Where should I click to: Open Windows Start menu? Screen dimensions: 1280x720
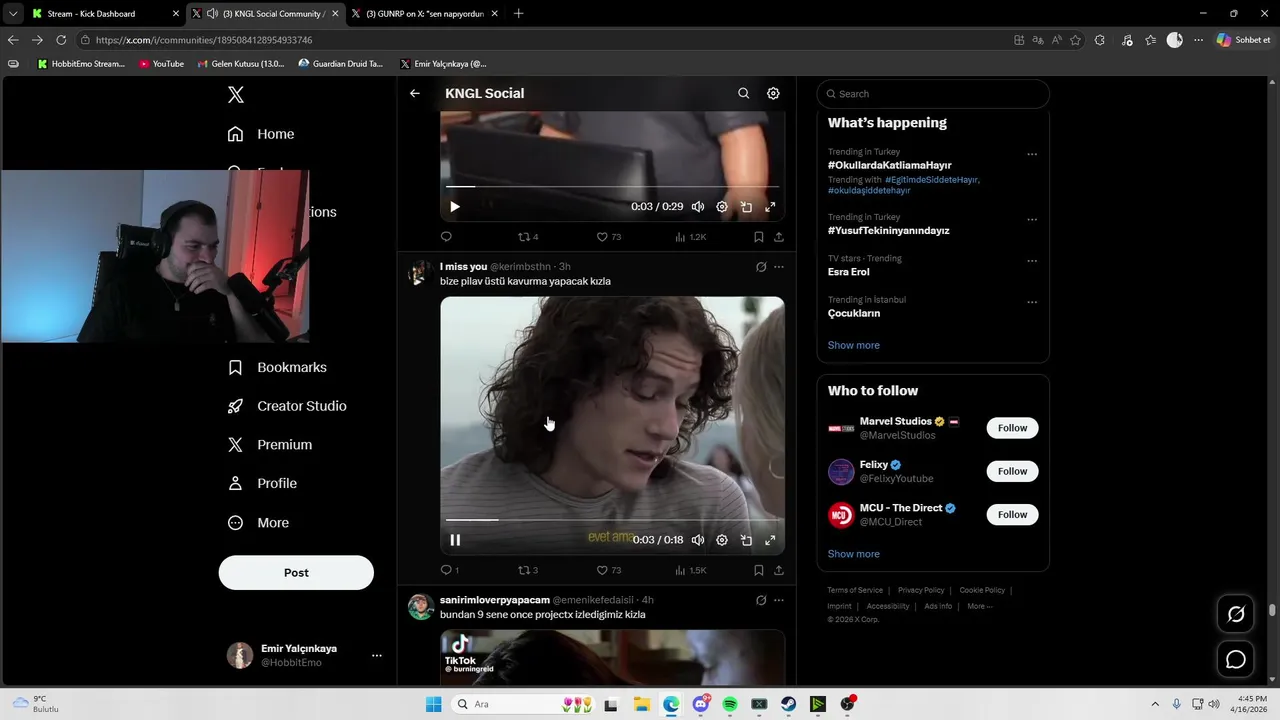click(x=433, y=704)
